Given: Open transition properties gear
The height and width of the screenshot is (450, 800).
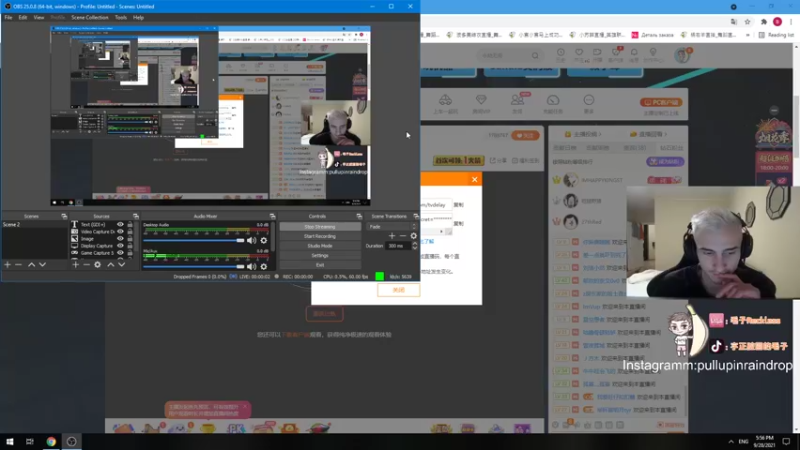Looking at the screenshot, I should point(414,236).
